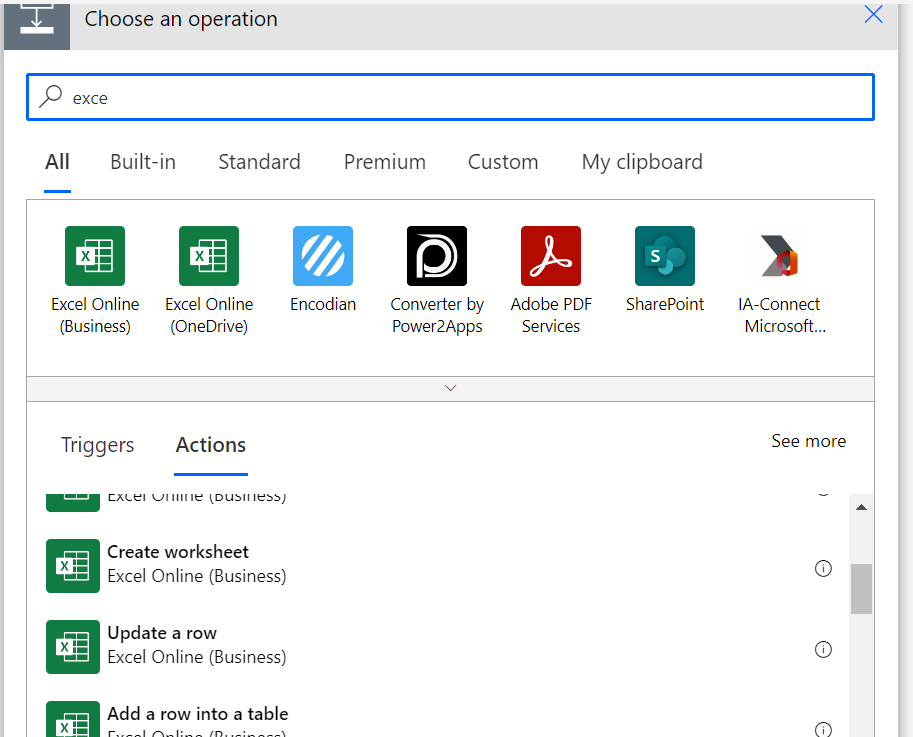Click the search box containing "exce"

(450, 97)
